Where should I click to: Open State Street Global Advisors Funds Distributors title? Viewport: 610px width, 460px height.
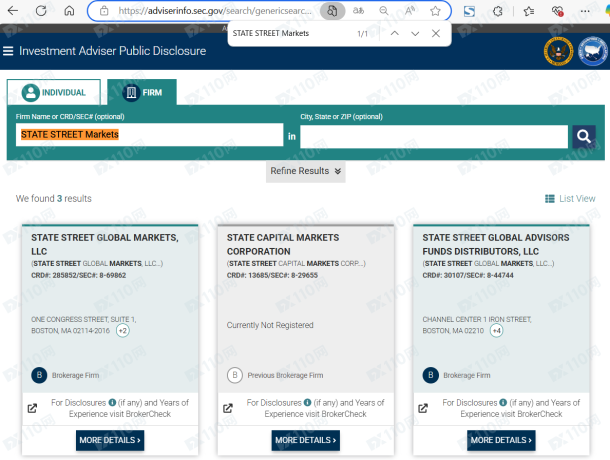(x=496, y=244)
